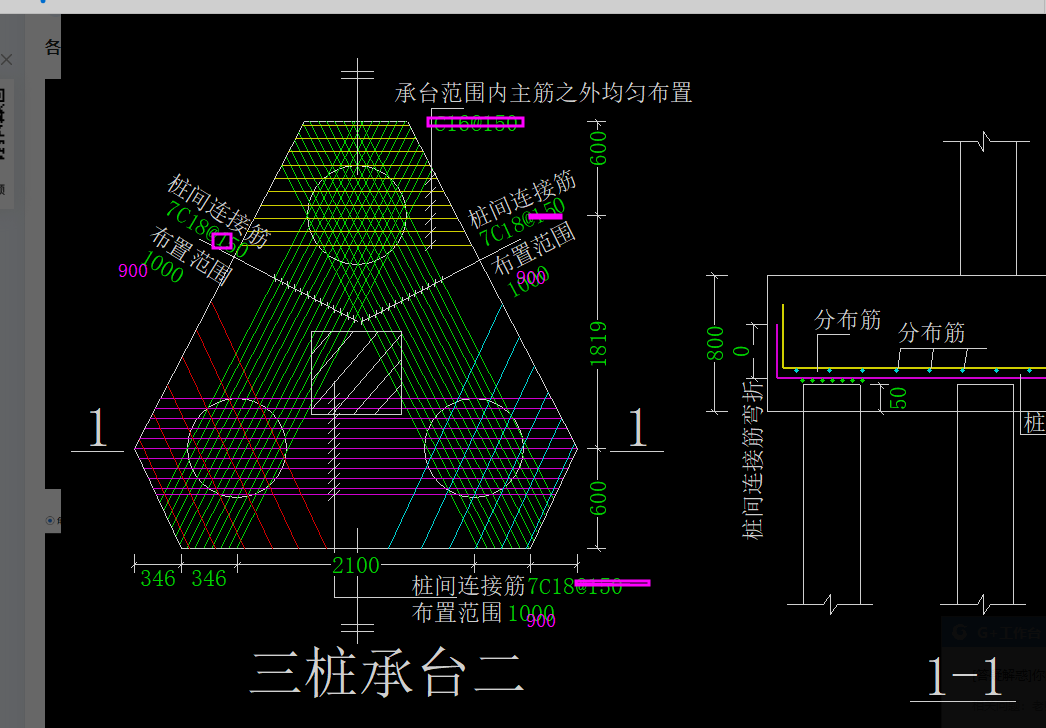The height and width of the screenshot is (728, 1046).
Task: Click the left 分布筋 label in the section
Action: (x=847, y=320)
